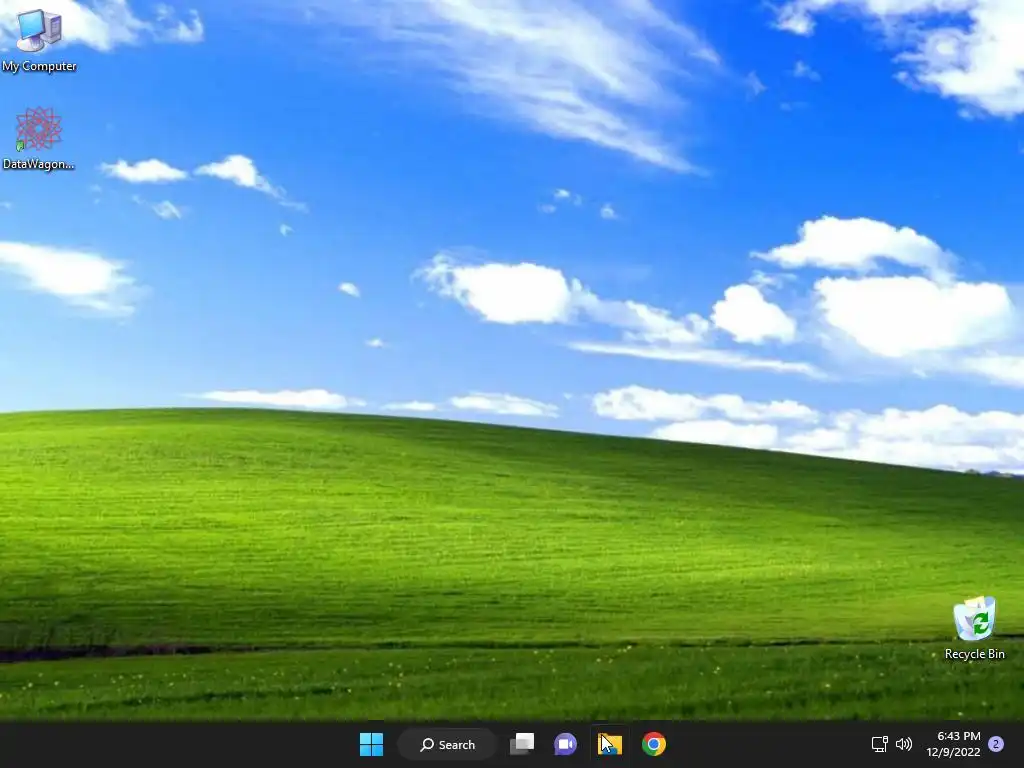Open the Windows Start menu
Screen dimensions: 1024x768
click(372, 744)
